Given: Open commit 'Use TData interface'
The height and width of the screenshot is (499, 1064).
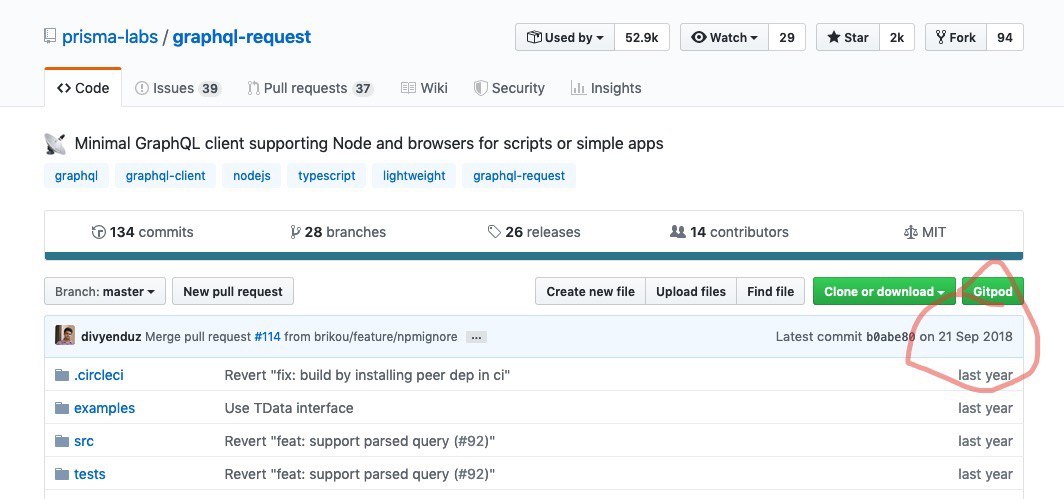Looking at the screenshot, I should 289,408.
